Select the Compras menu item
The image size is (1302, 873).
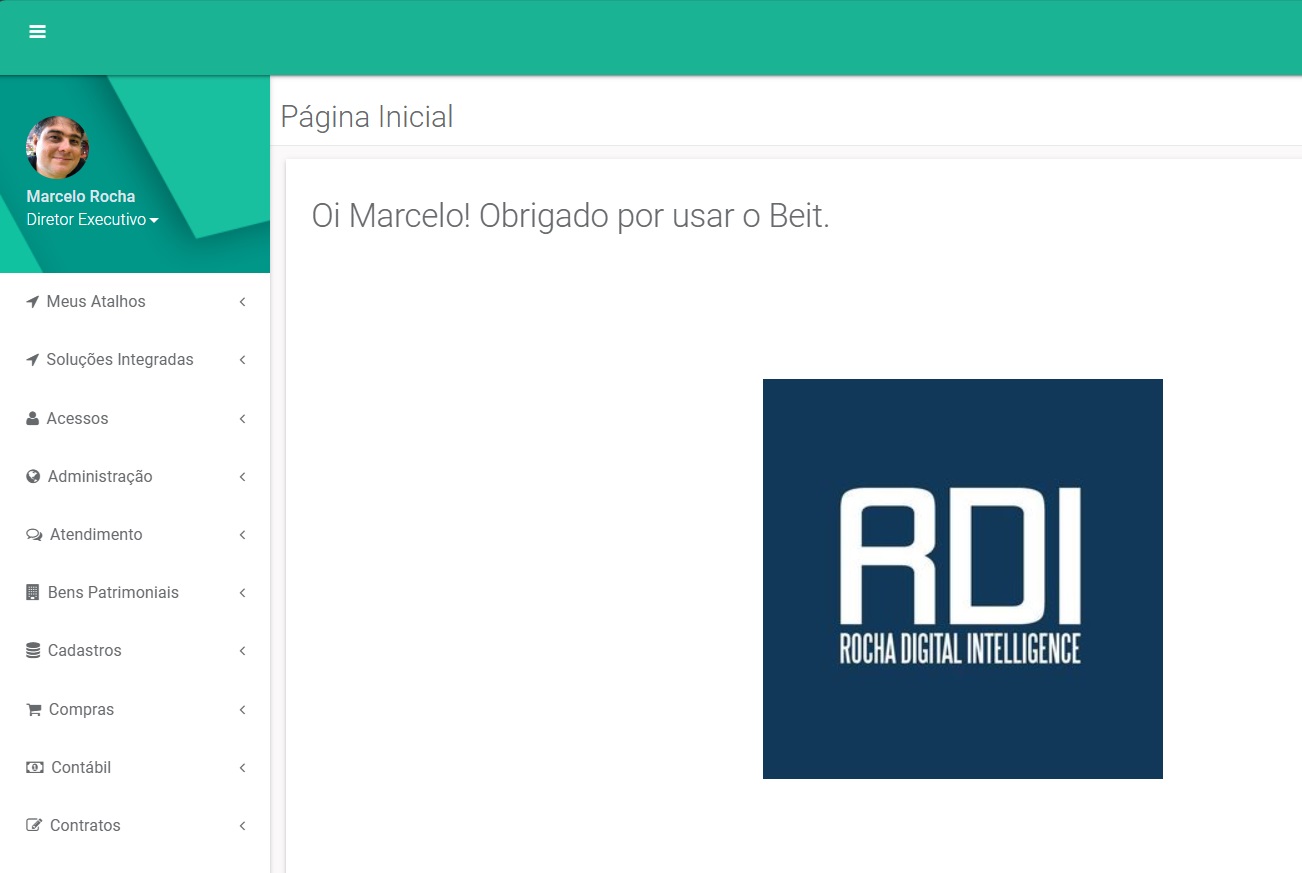pyautogui.click(x=135, y=709)
